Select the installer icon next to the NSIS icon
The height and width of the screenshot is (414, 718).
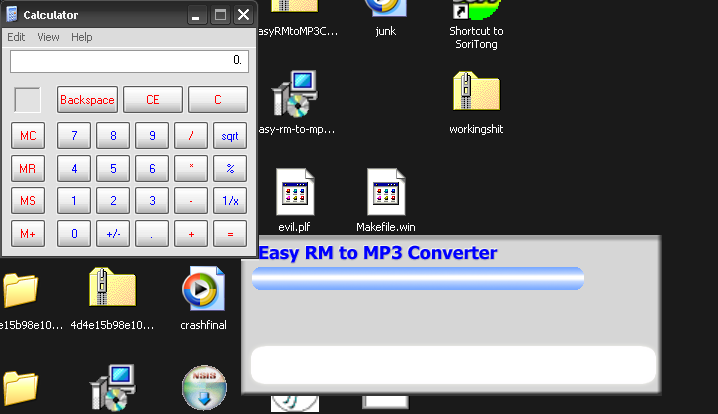click(113, 387)
